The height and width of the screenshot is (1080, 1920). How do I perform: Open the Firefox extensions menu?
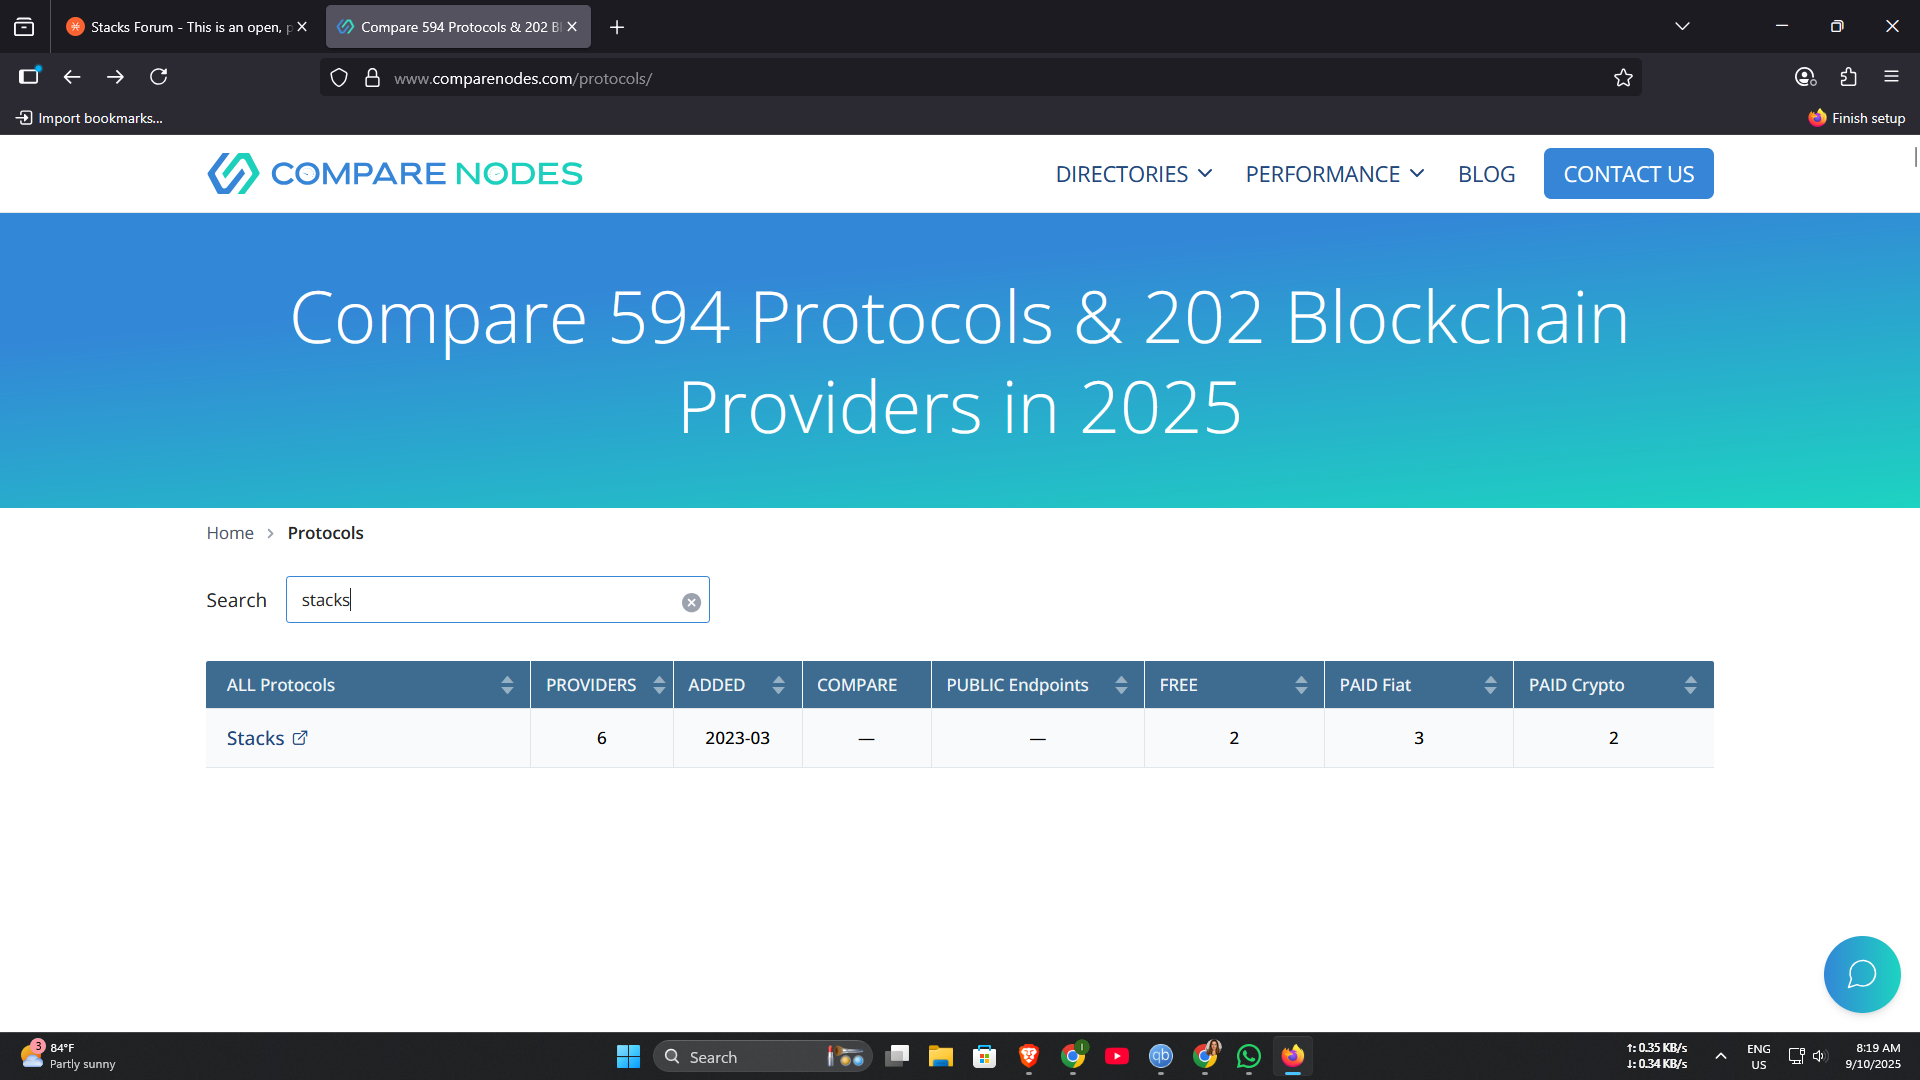pos(1848,77)
